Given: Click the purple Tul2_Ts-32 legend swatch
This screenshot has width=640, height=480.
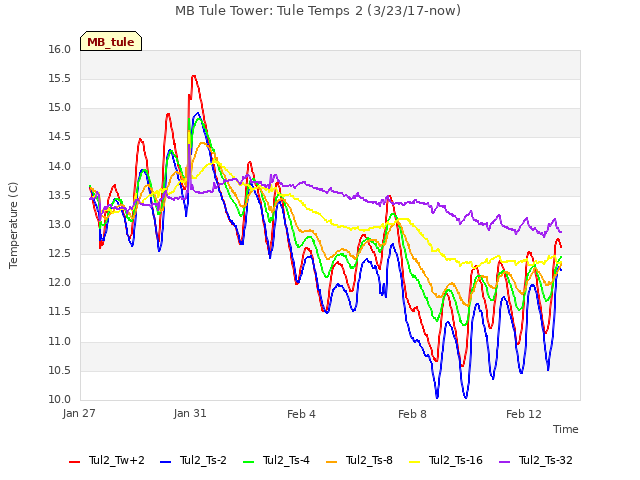Looking at the screenshot, I should coord(504,462).
